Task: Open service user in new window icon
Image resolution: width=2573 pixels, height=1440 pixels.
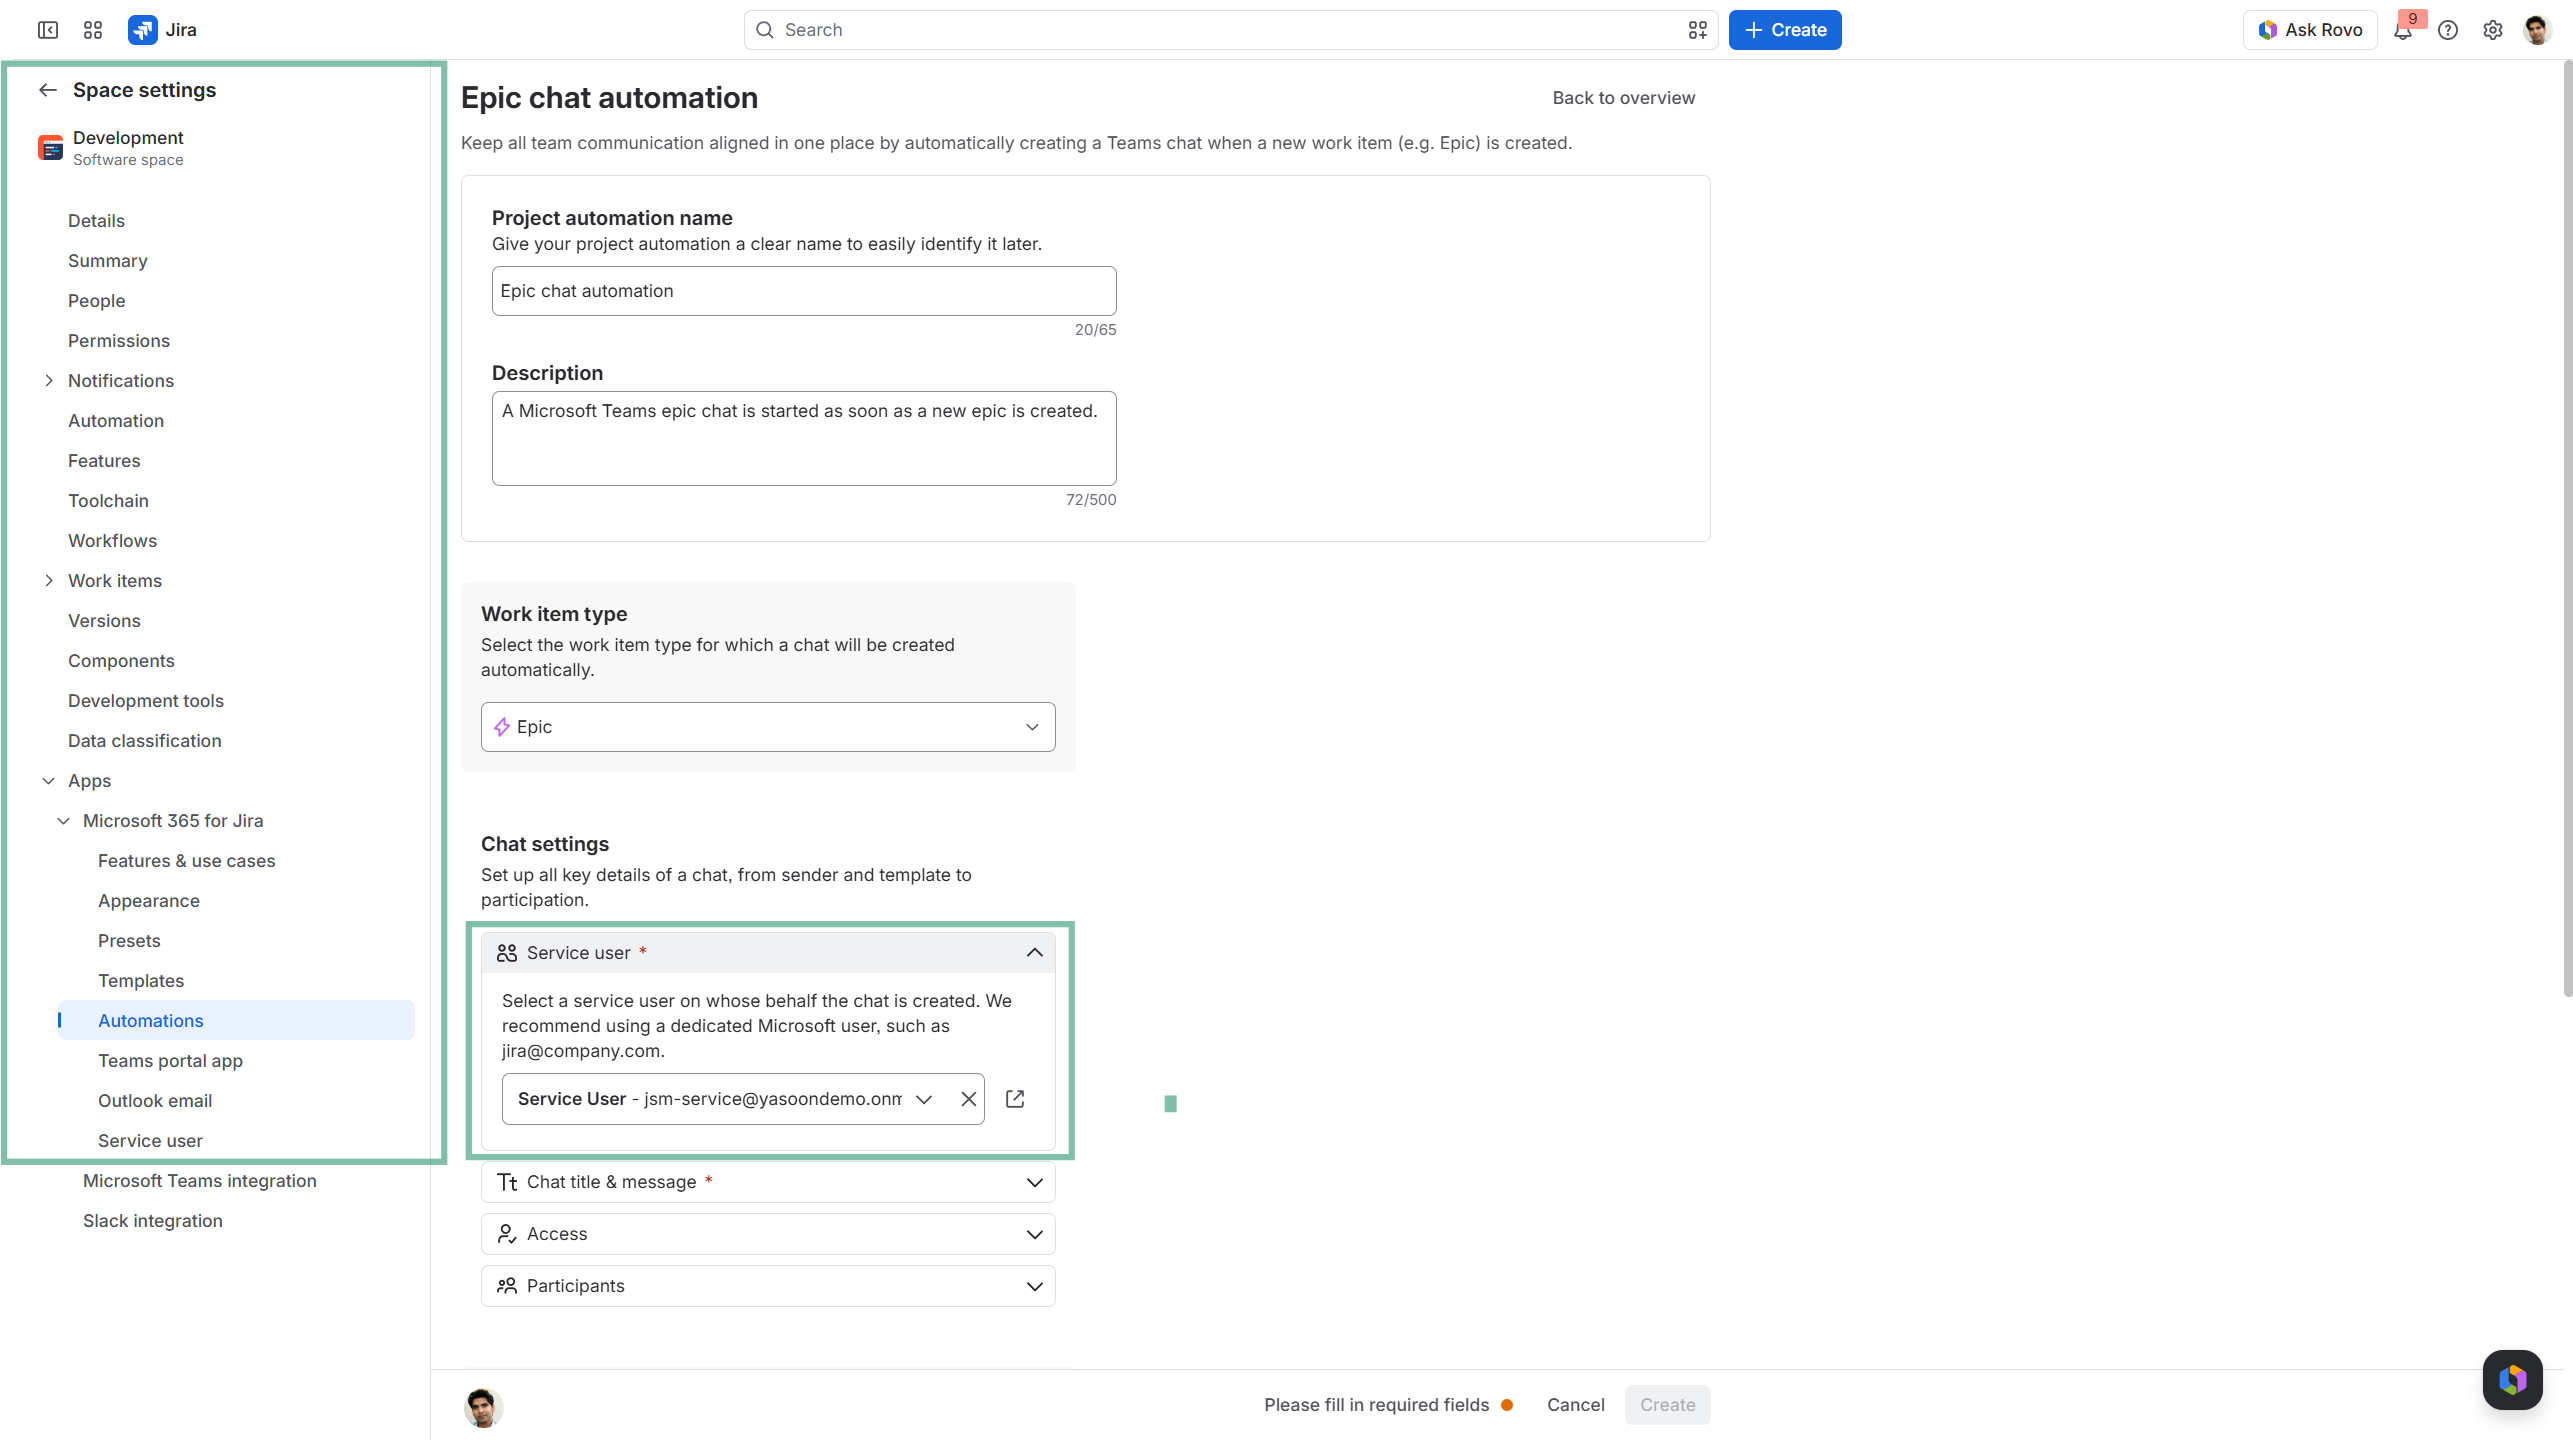Action: click(x=1015, y=1099)
